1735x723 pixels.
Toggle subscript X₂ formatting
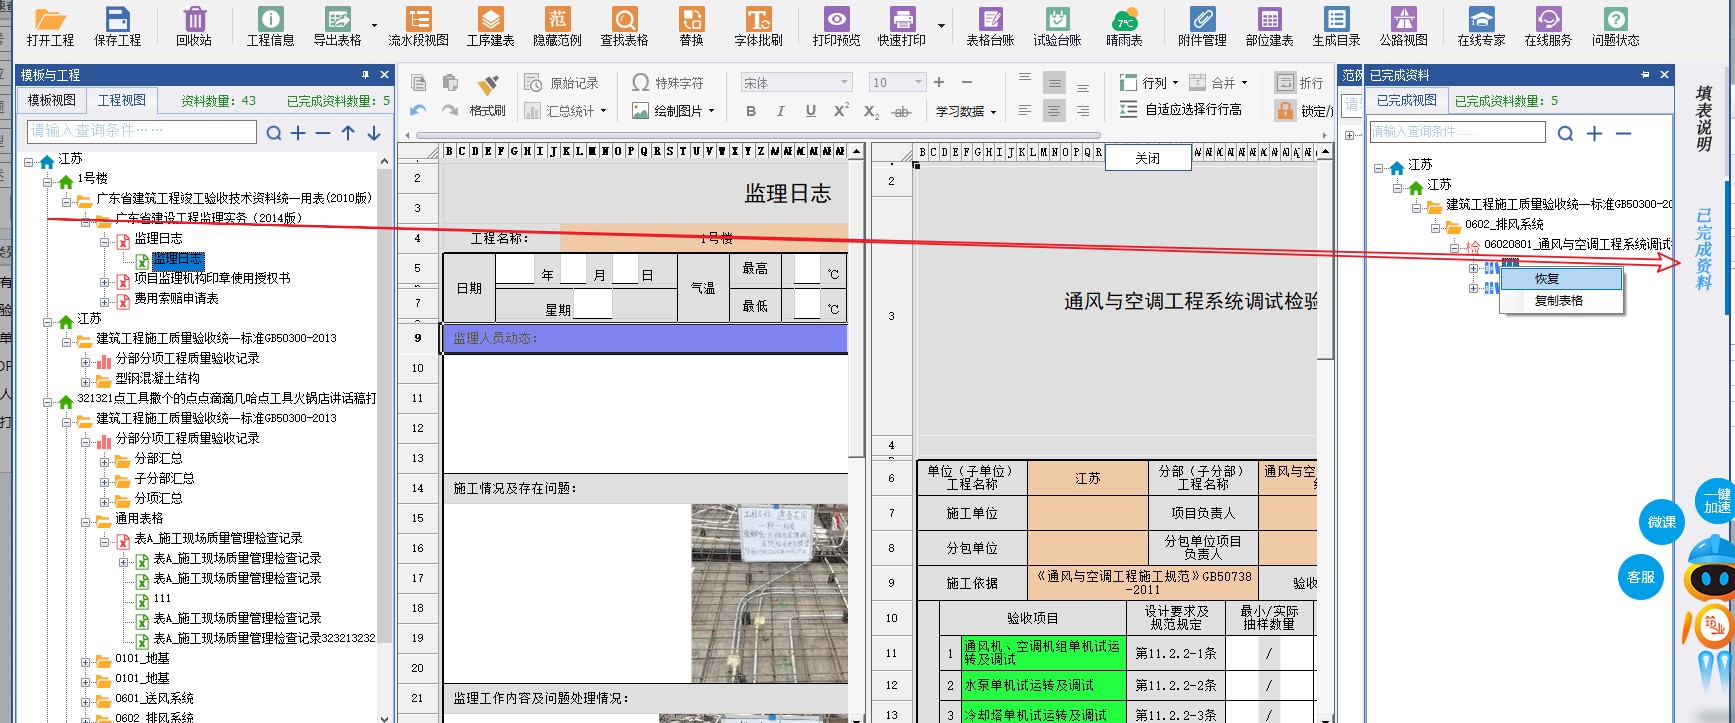(871, 111)
